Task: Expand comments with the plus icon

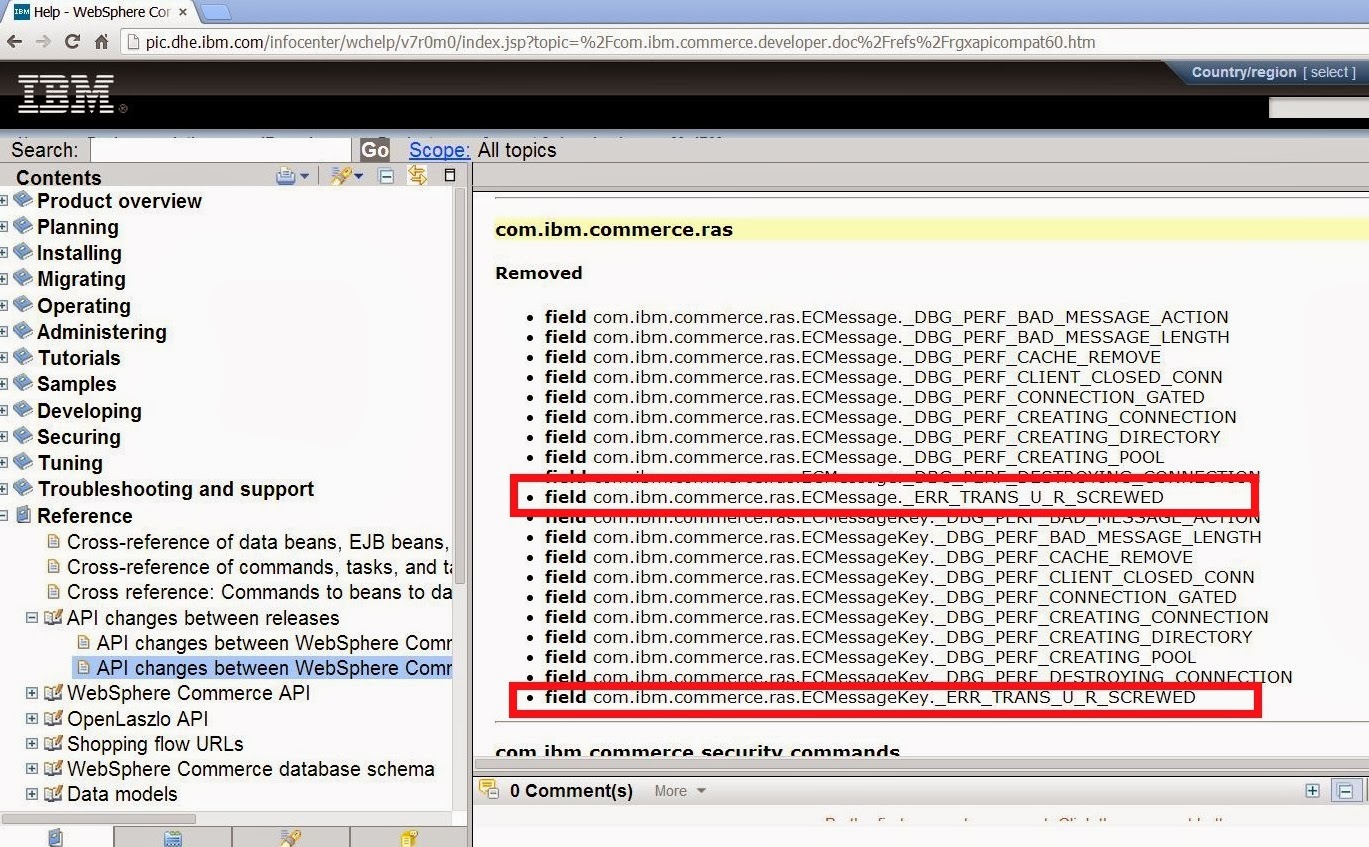Action: pyautogui.click(x=1313, y=791)
